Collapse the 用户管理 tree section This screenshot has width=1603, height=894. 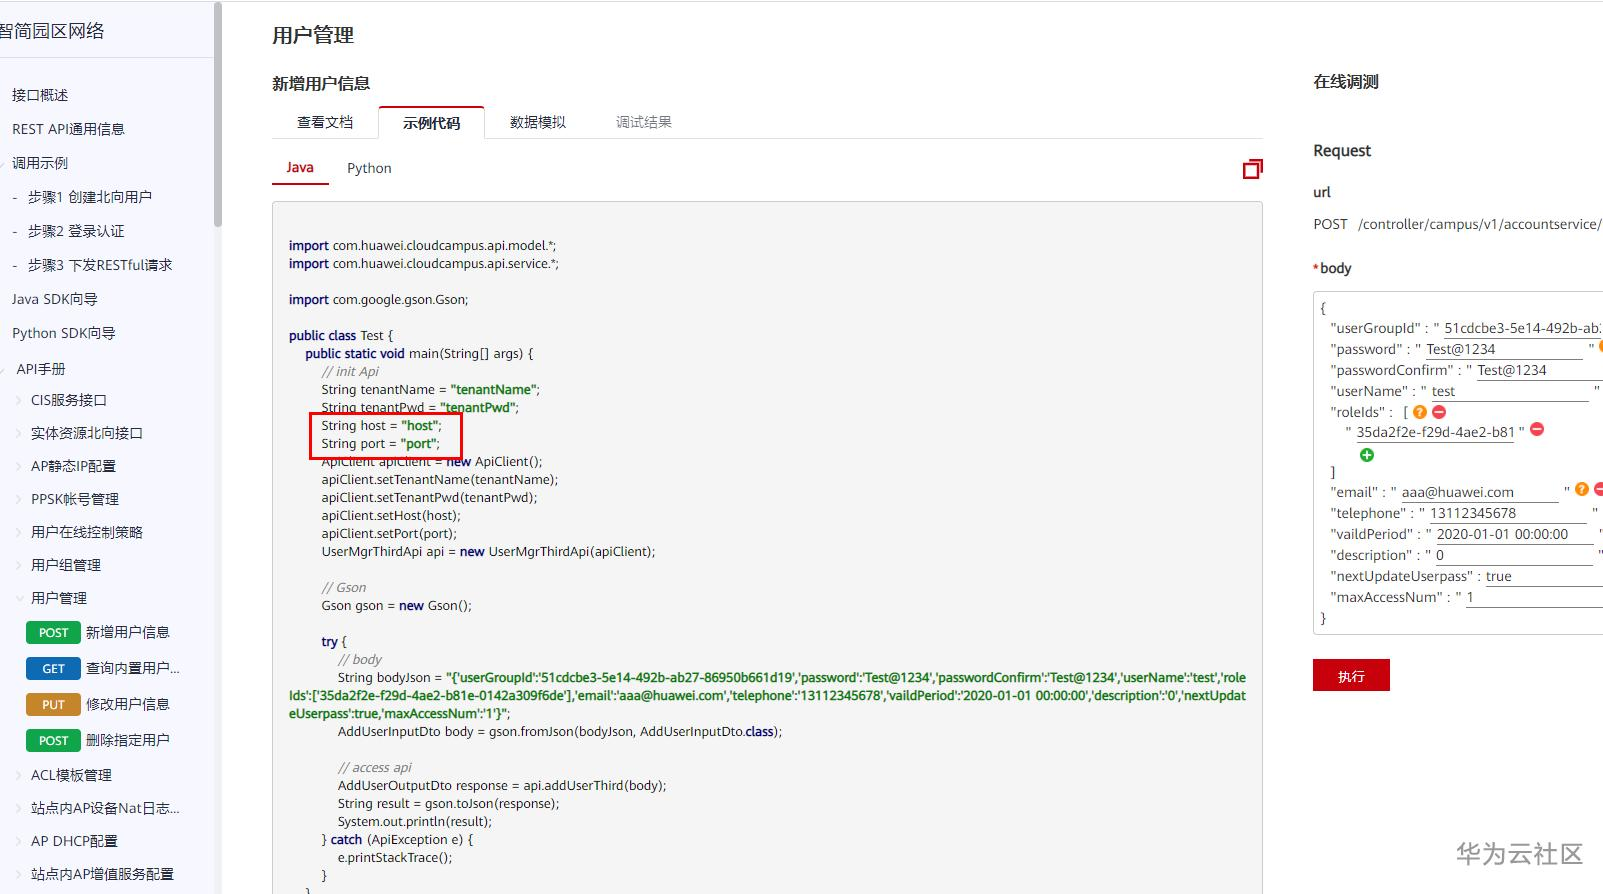pyautogui.click(x=19, y=598)
